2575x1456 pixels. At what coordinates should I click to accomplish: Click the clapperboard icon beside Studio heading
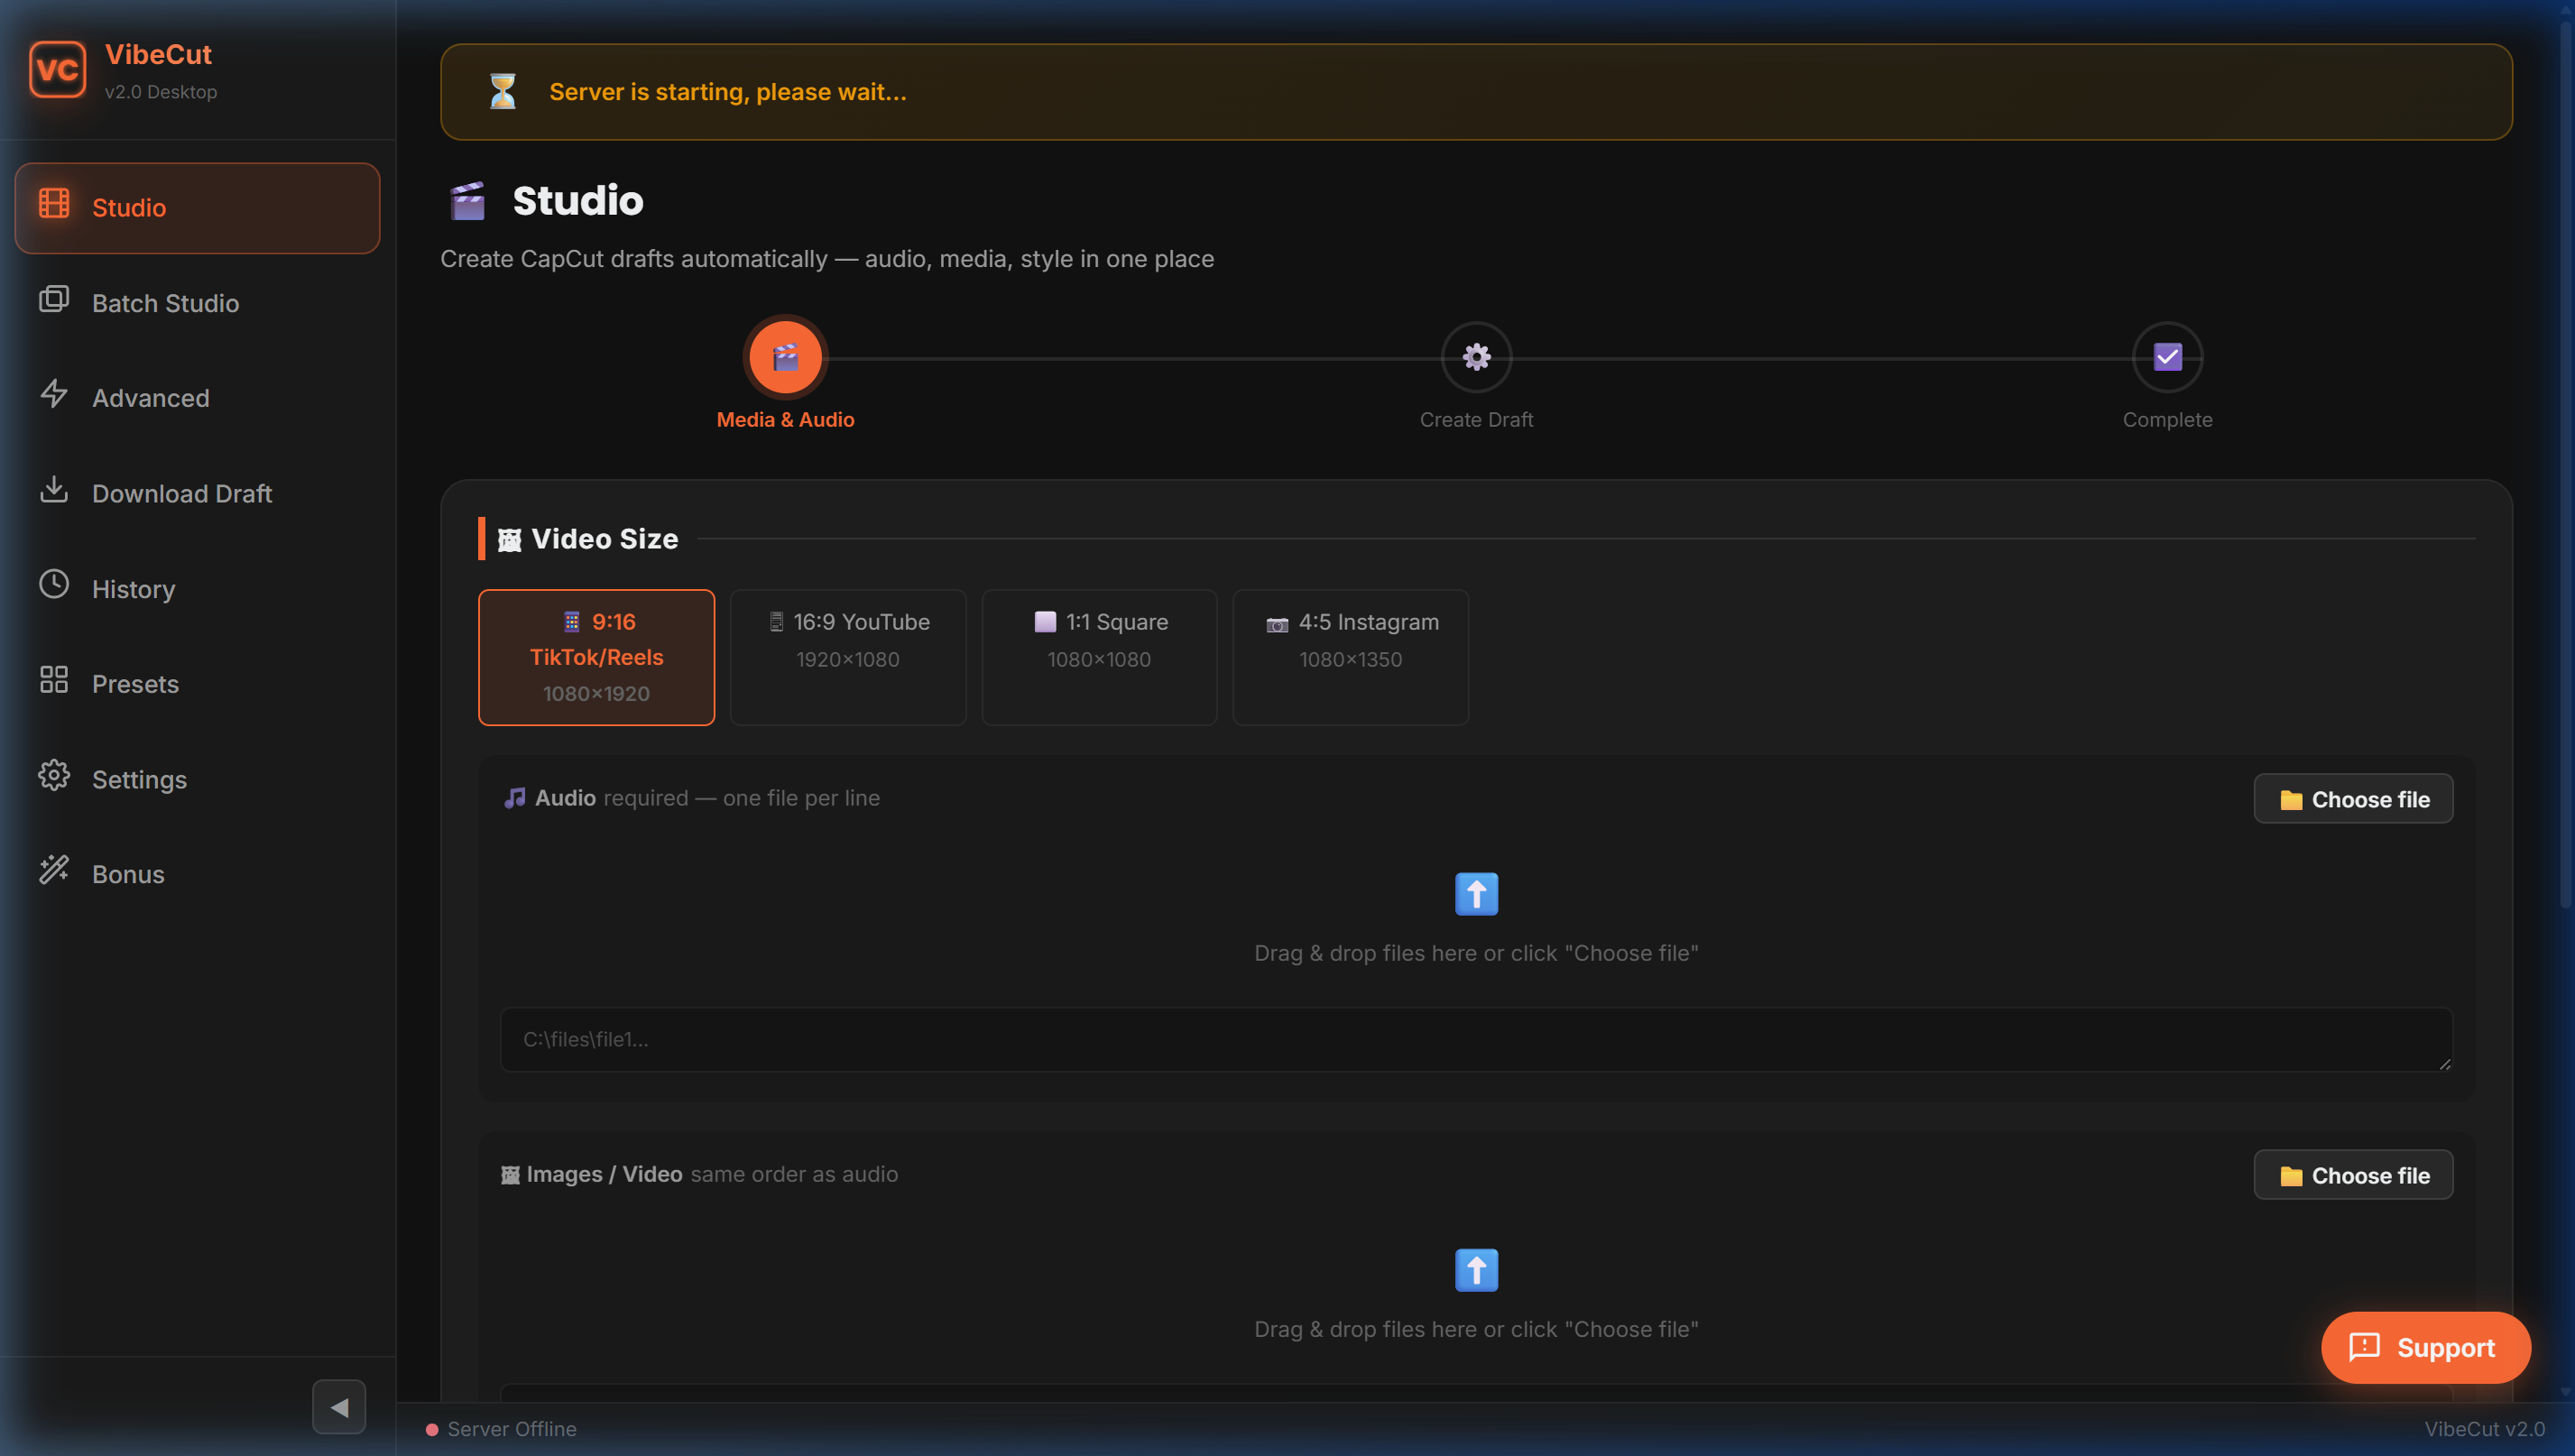click(x=467, y=201)
